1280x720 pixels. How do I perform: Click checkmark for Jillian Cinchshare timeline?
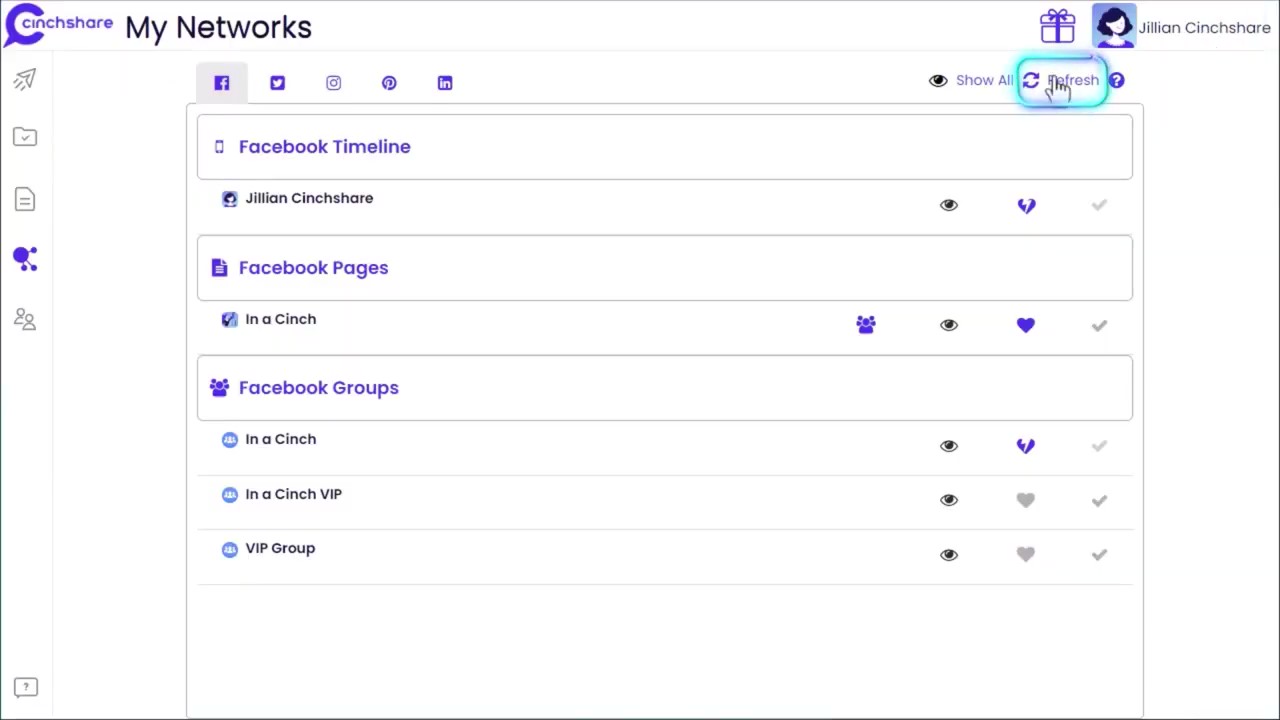[x=1099, y=205]
